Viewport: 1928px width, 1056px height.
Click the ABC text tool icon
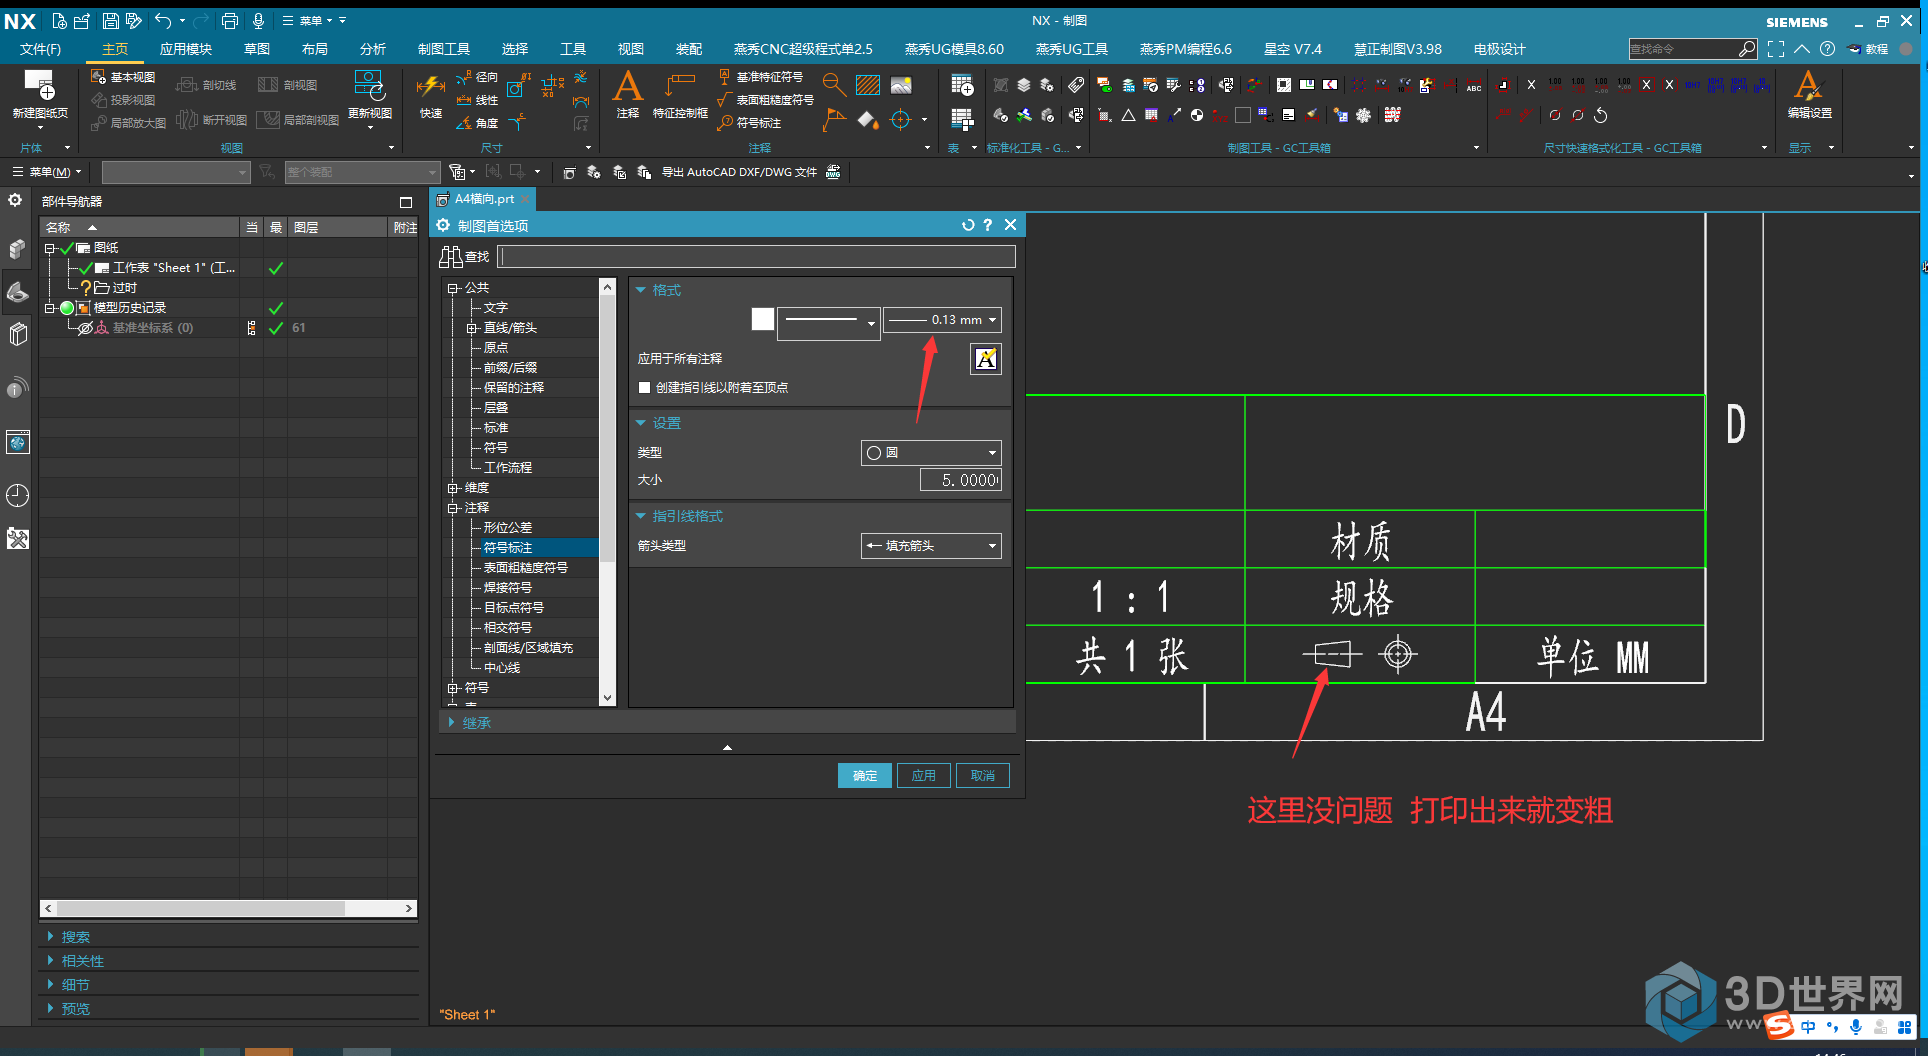(1474, 87)
